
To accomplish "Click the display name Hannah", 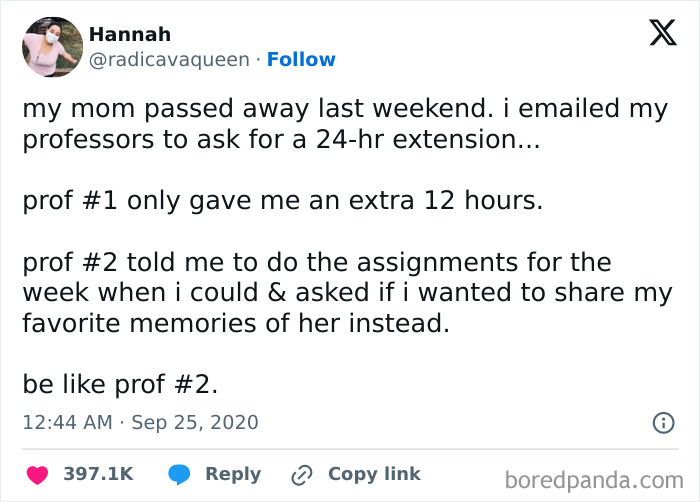I will [130, 34].
